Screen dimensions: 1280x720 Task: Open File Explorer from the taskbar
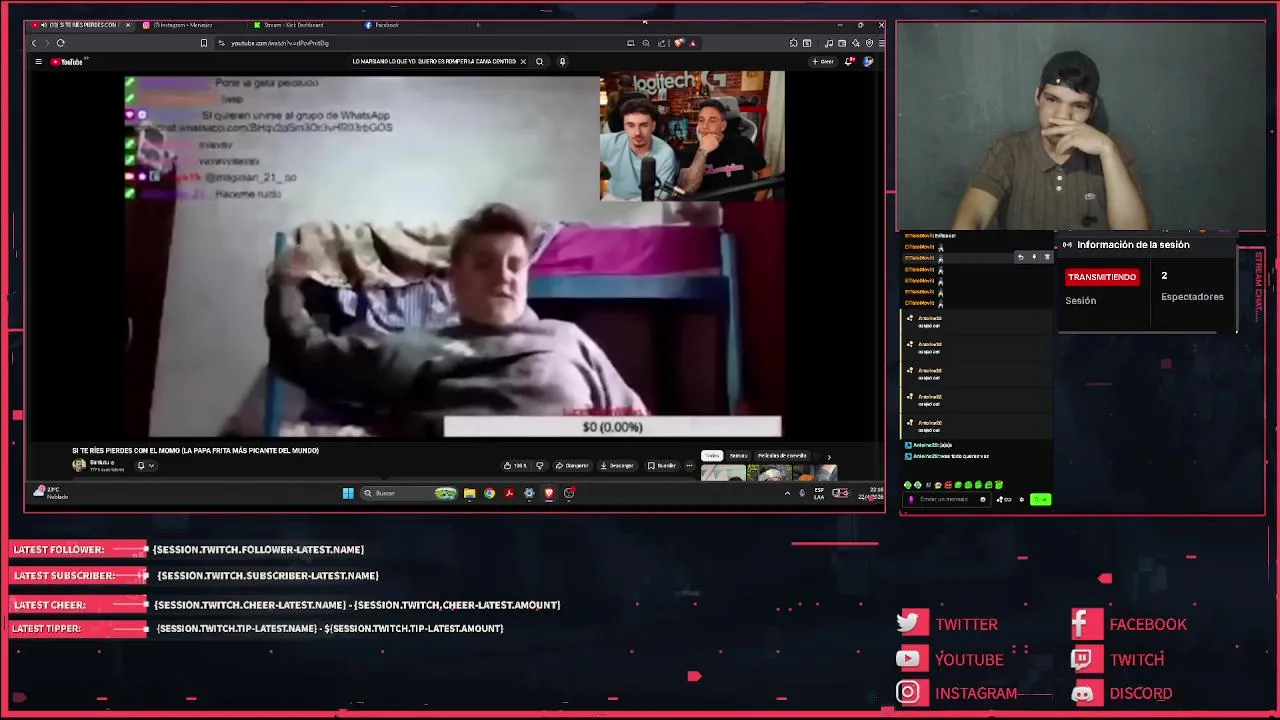click(x=469, y=493)
